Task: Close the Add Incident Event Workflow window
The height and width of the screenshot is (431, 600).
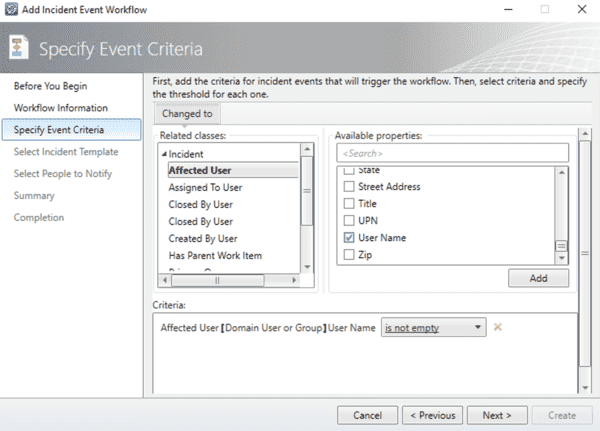Action: (x=582, y=9)
